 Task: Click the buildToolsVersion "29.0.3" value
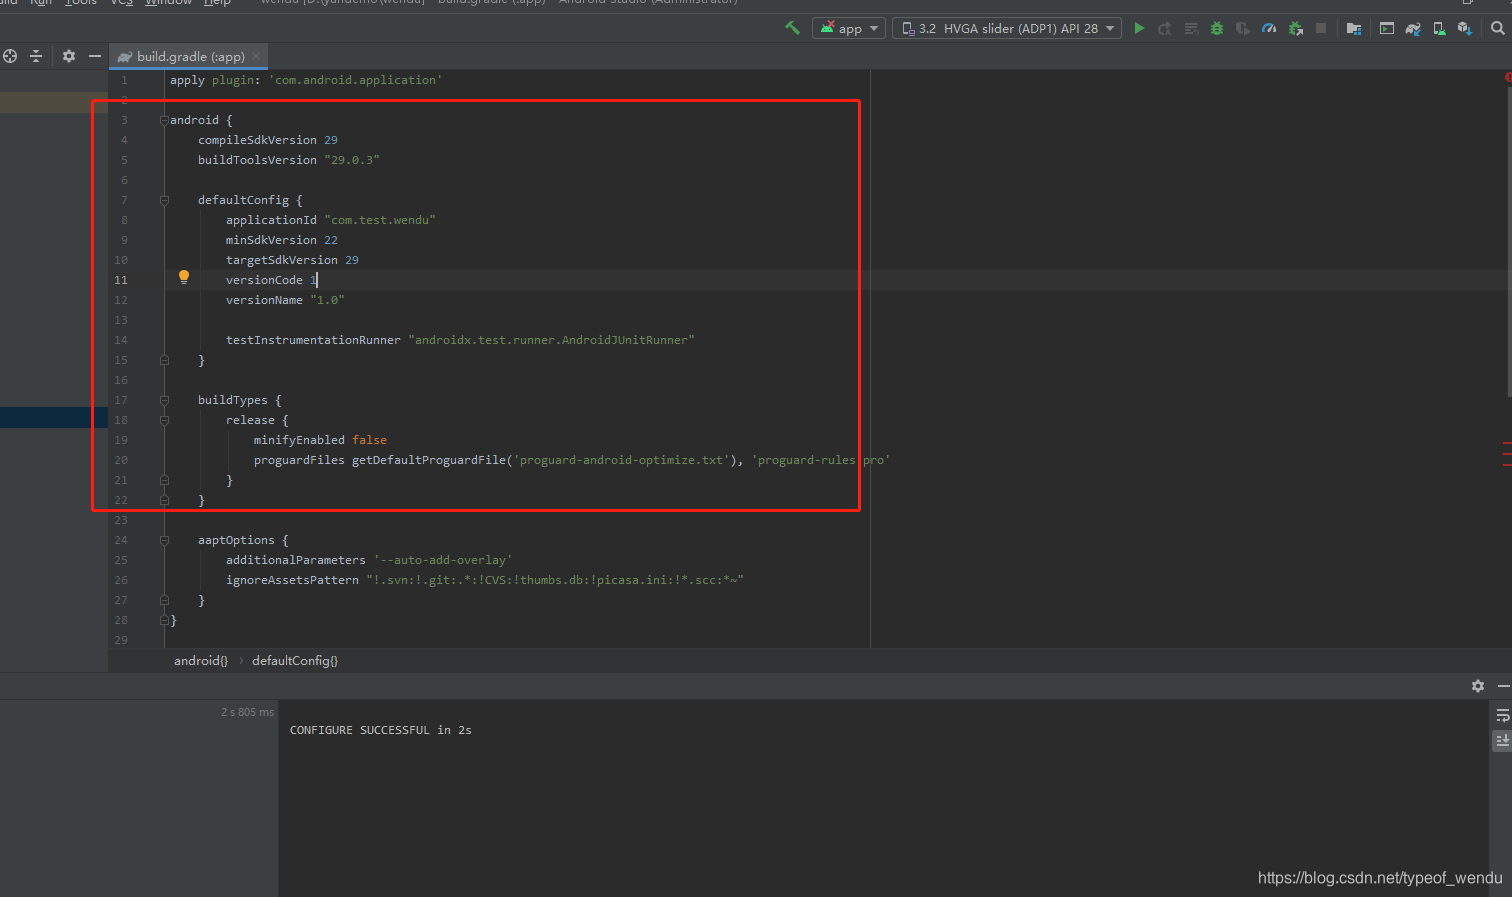point(352,160)
